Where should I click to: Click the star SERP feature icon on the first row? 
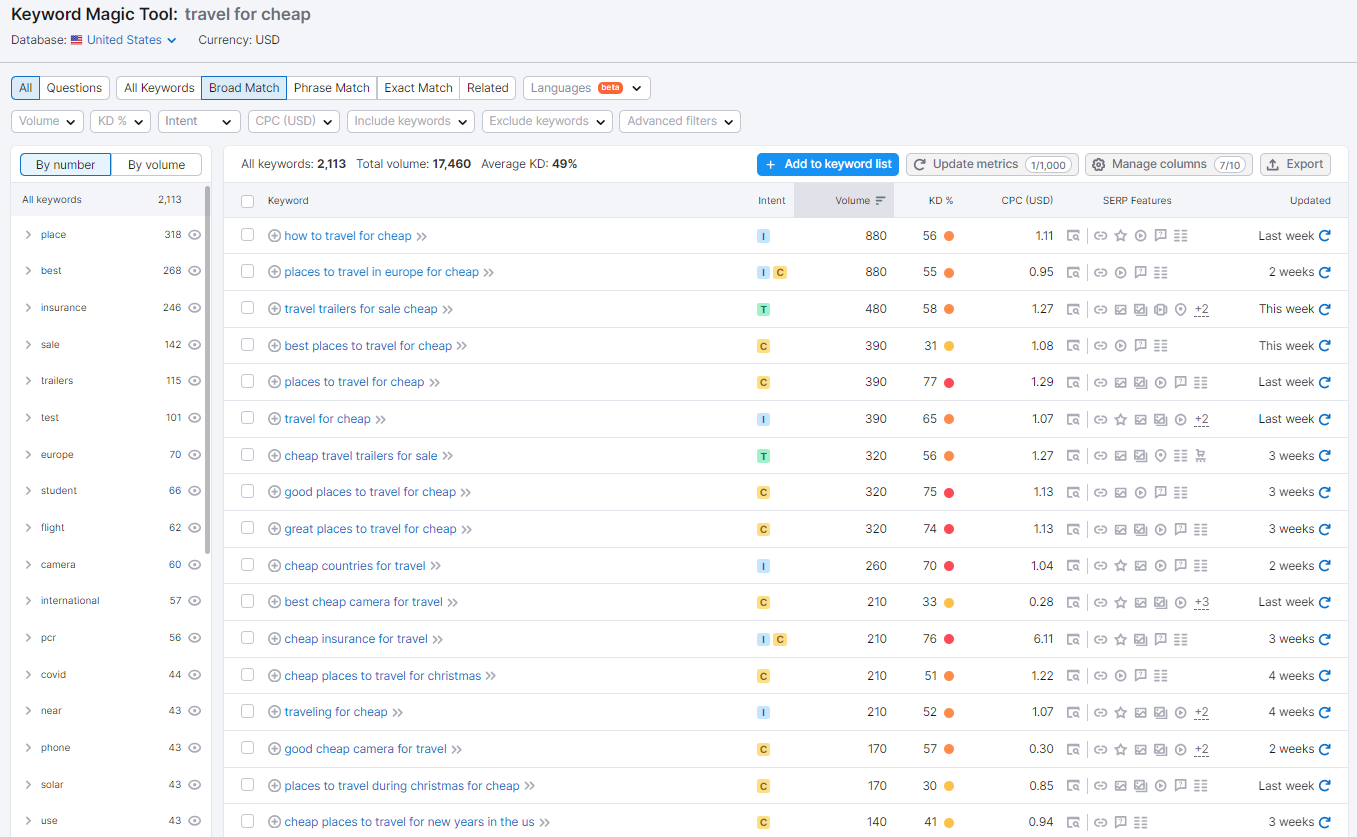[x=1121, y=235]
